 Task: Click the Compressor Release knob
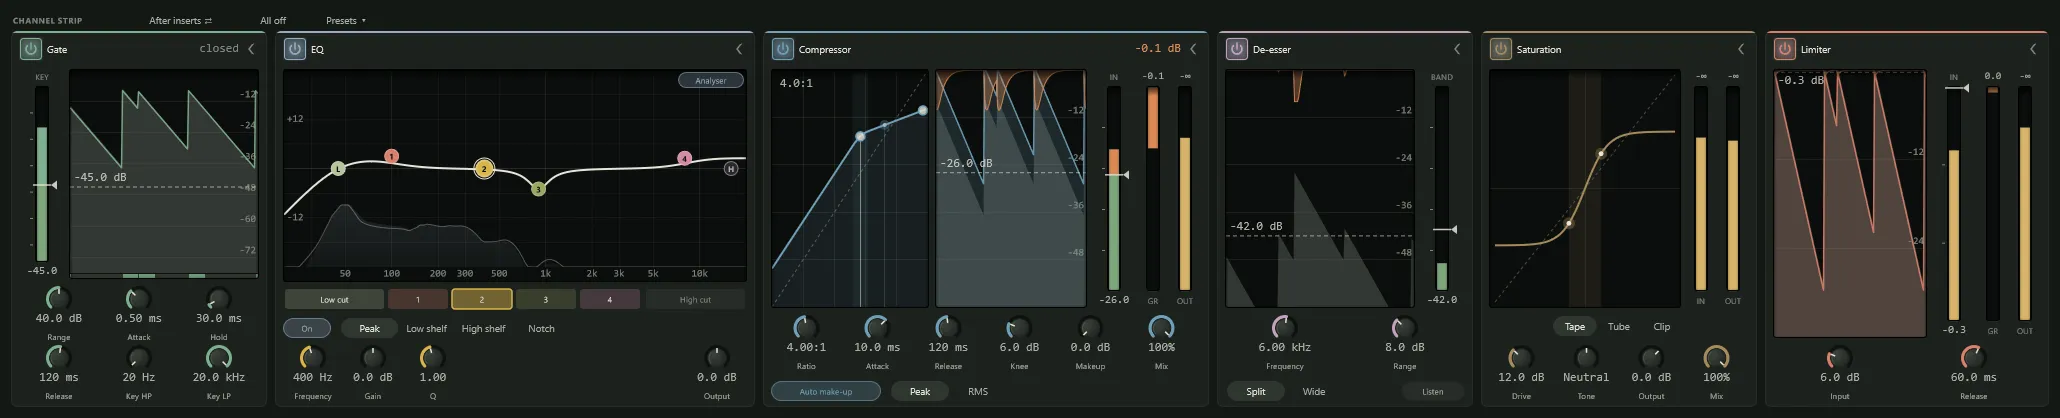[947, 327]
